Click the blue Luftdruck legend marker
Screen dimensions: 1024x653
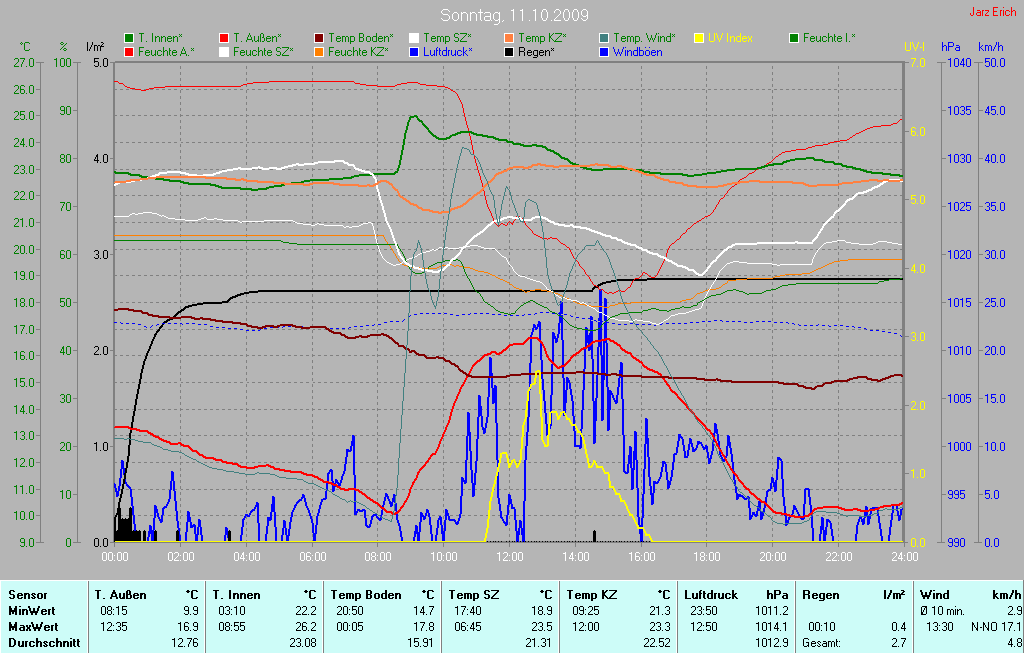[414, 51]
